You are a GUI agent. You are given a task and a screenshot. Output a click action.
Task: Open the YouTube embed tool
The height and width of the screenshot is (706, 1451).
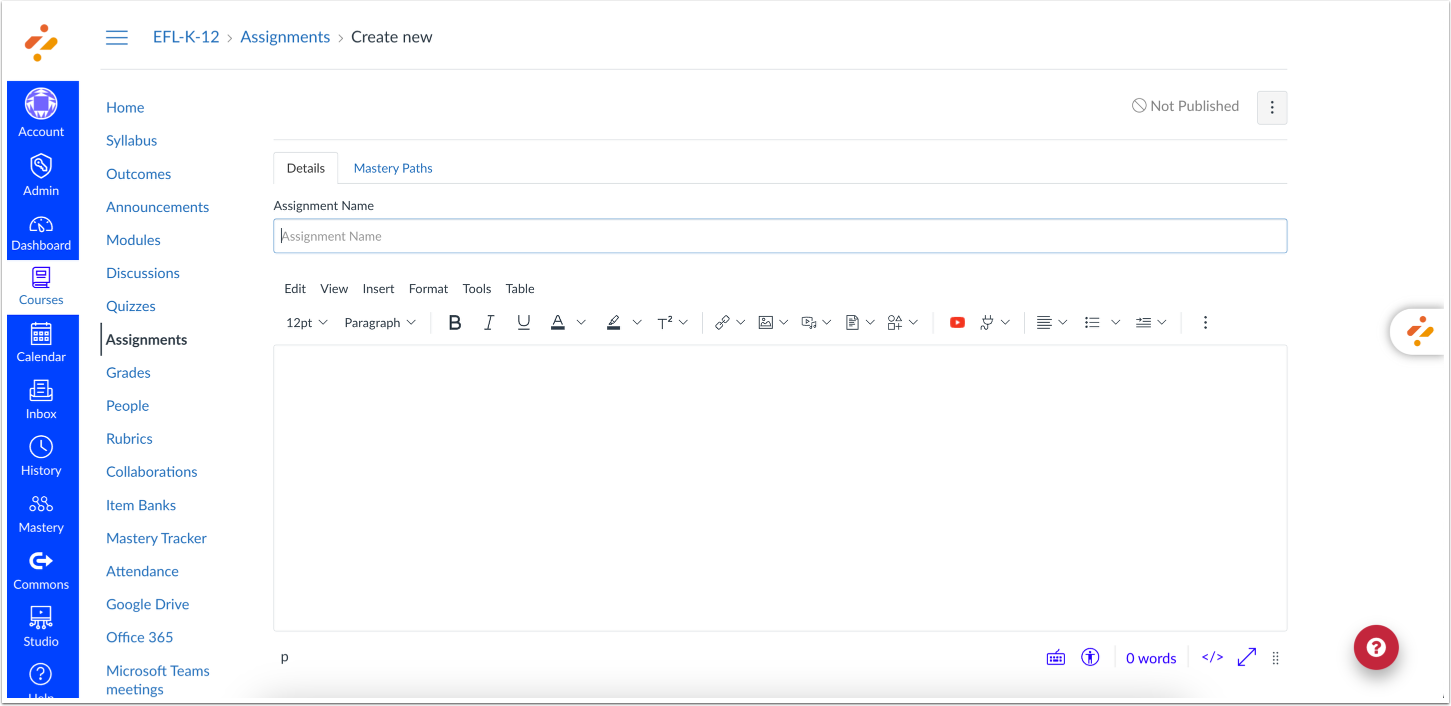click(957, 322)
